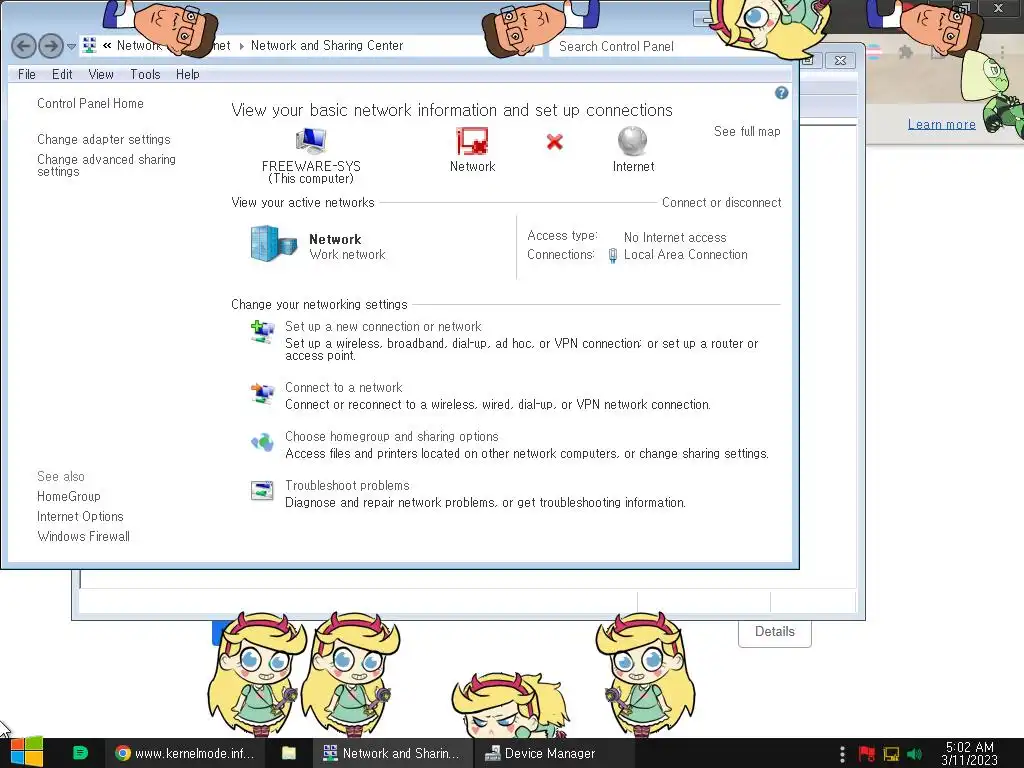The width and height of the screenshot is (1024, 768).
Task: Click the Back navigation arrow button
Action: 24,46
